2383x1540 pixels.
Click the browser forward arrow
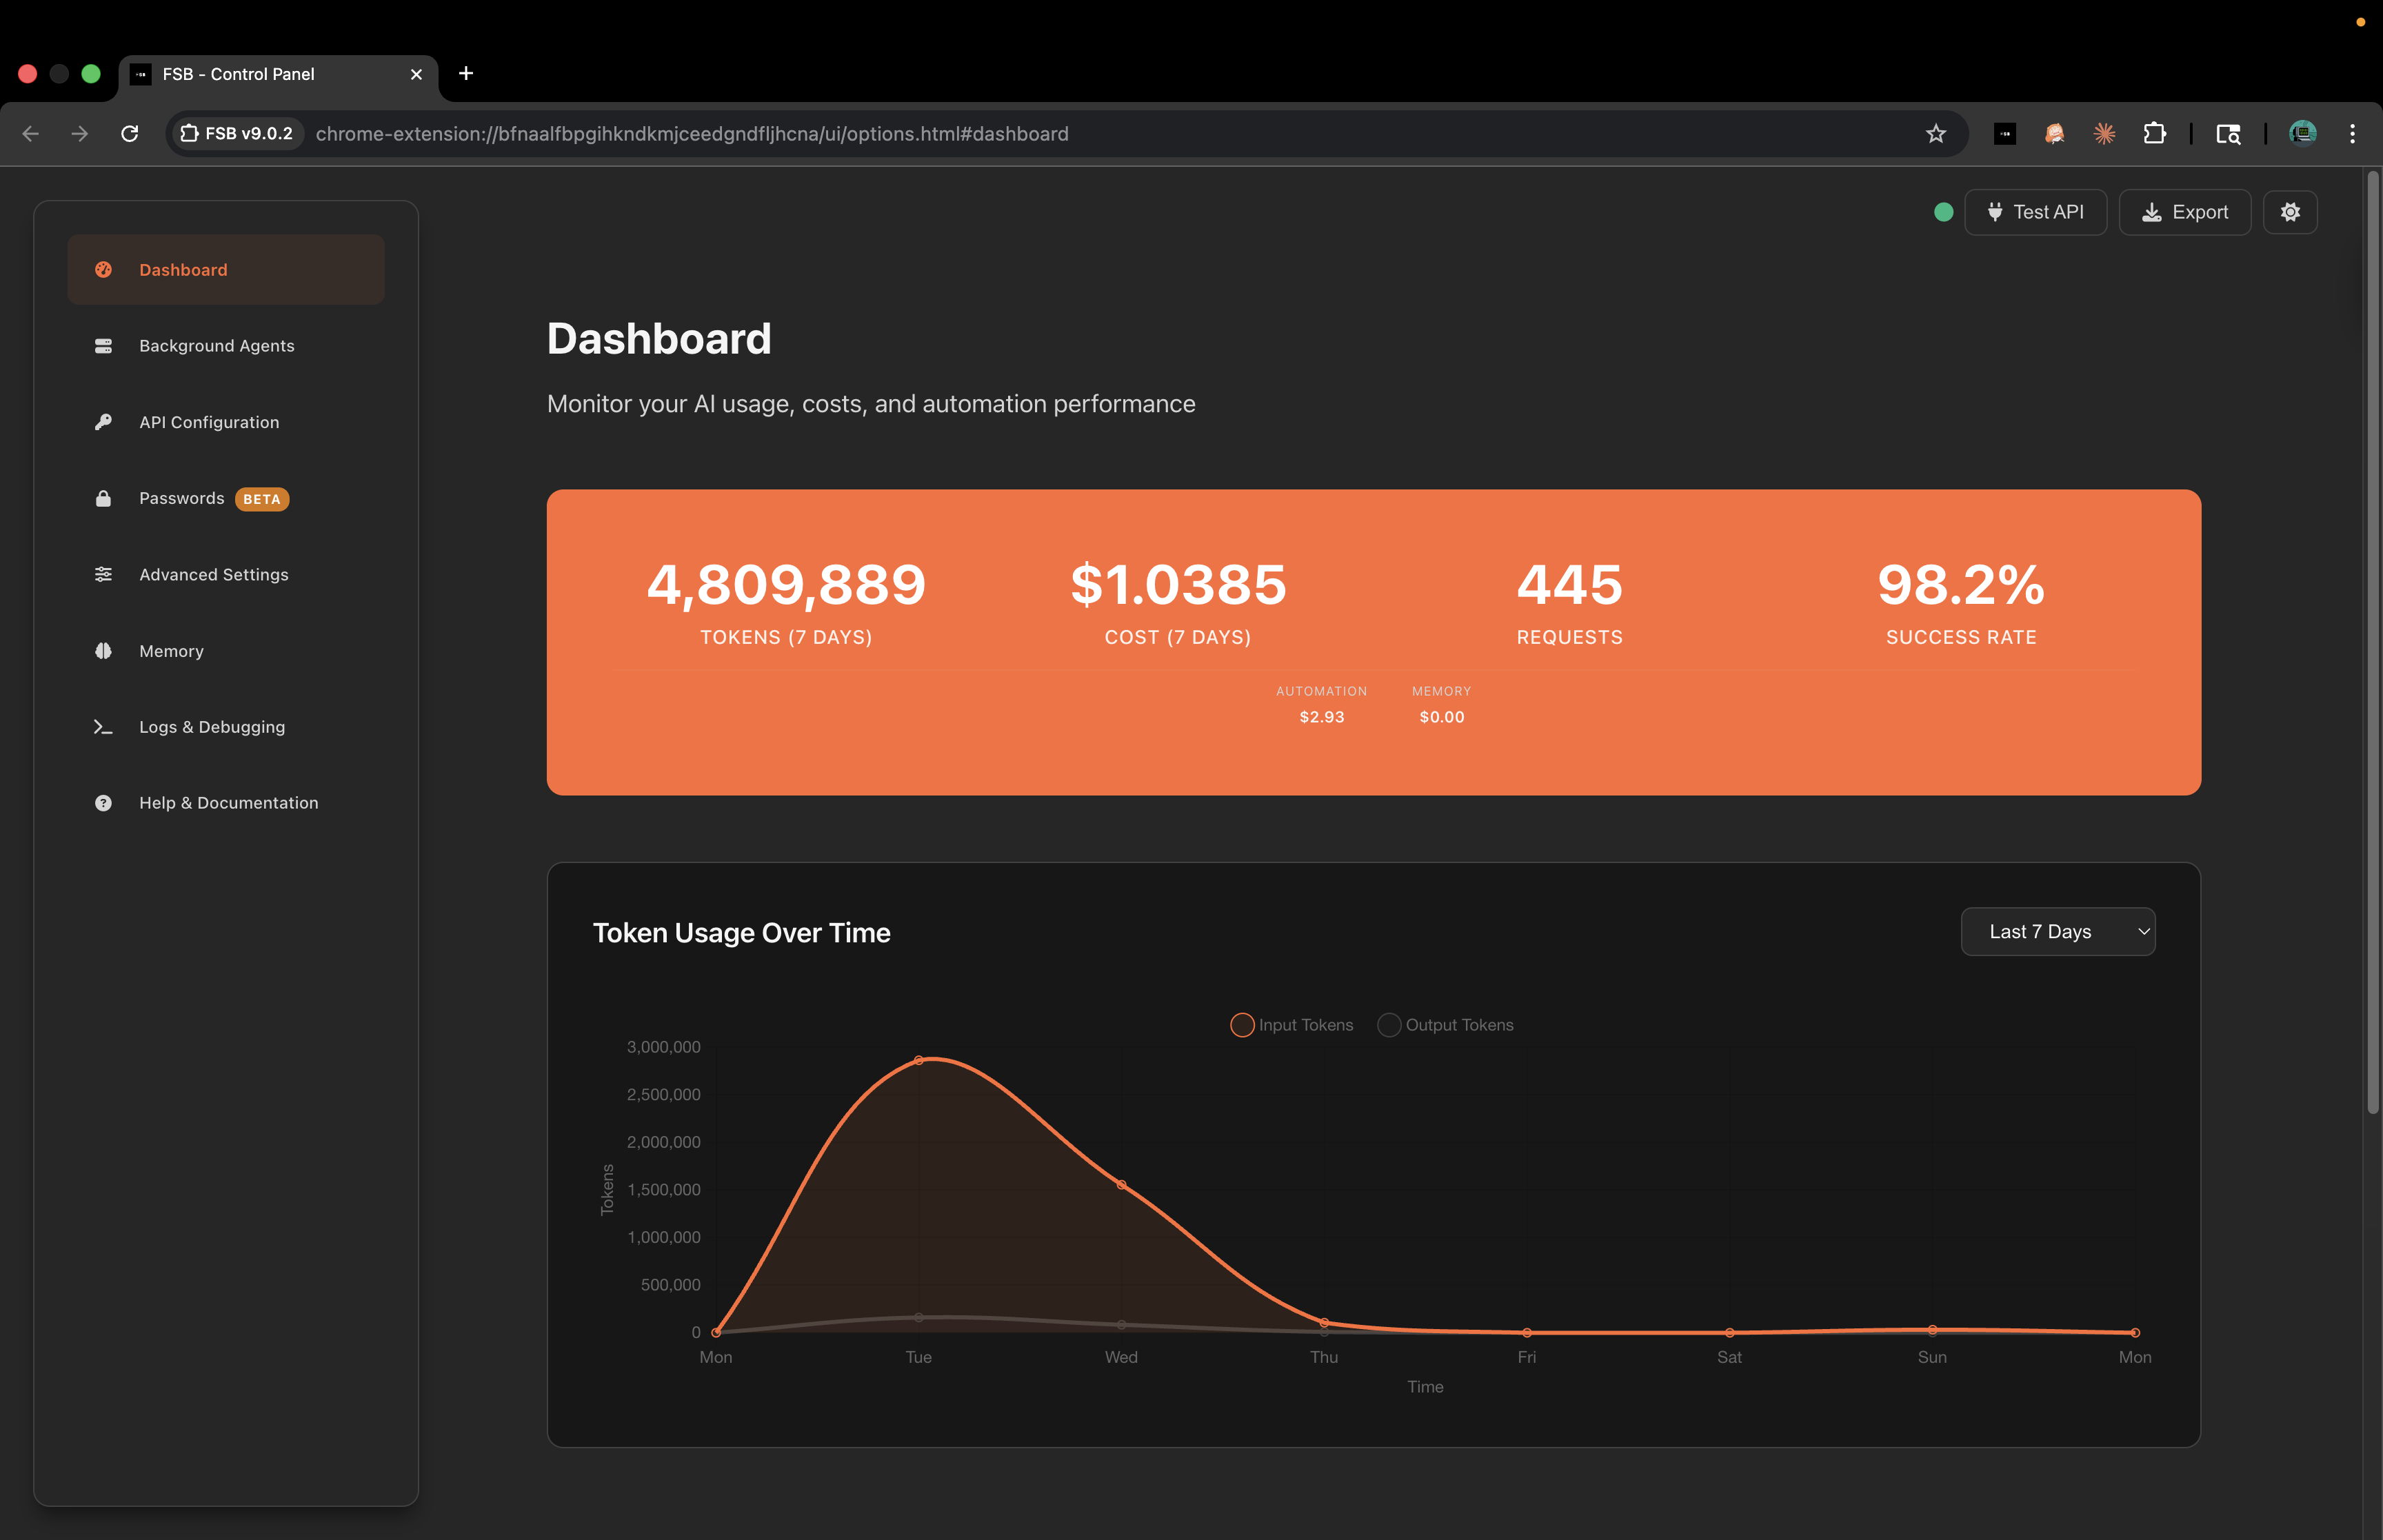point(80,134)
